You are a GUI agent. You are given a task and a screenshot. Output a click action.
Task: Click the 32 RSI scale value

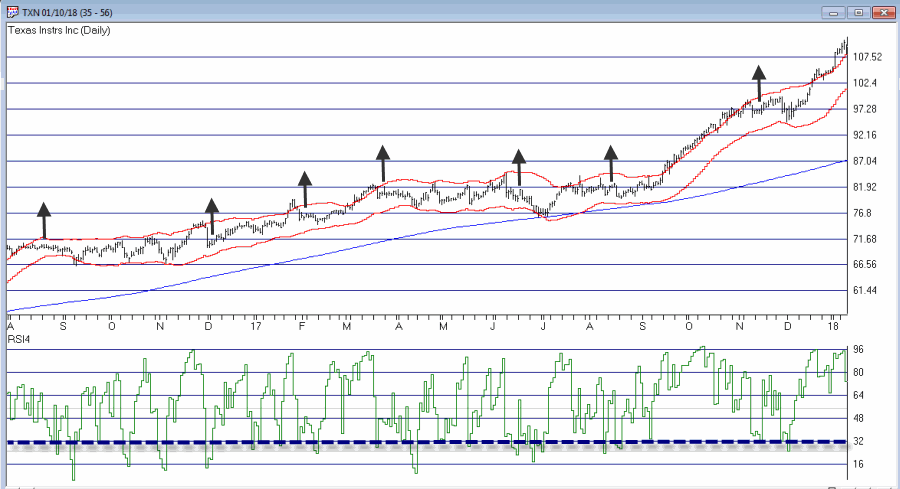tap(858, 441)
